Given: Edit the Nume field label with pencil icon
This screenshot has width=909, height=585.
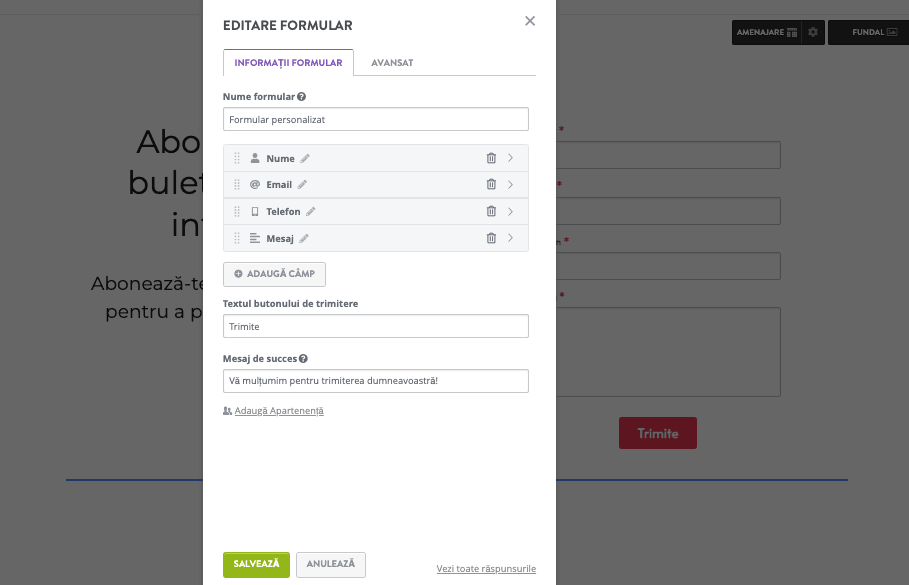Looking at the screenshot, I should pos(304,157).
